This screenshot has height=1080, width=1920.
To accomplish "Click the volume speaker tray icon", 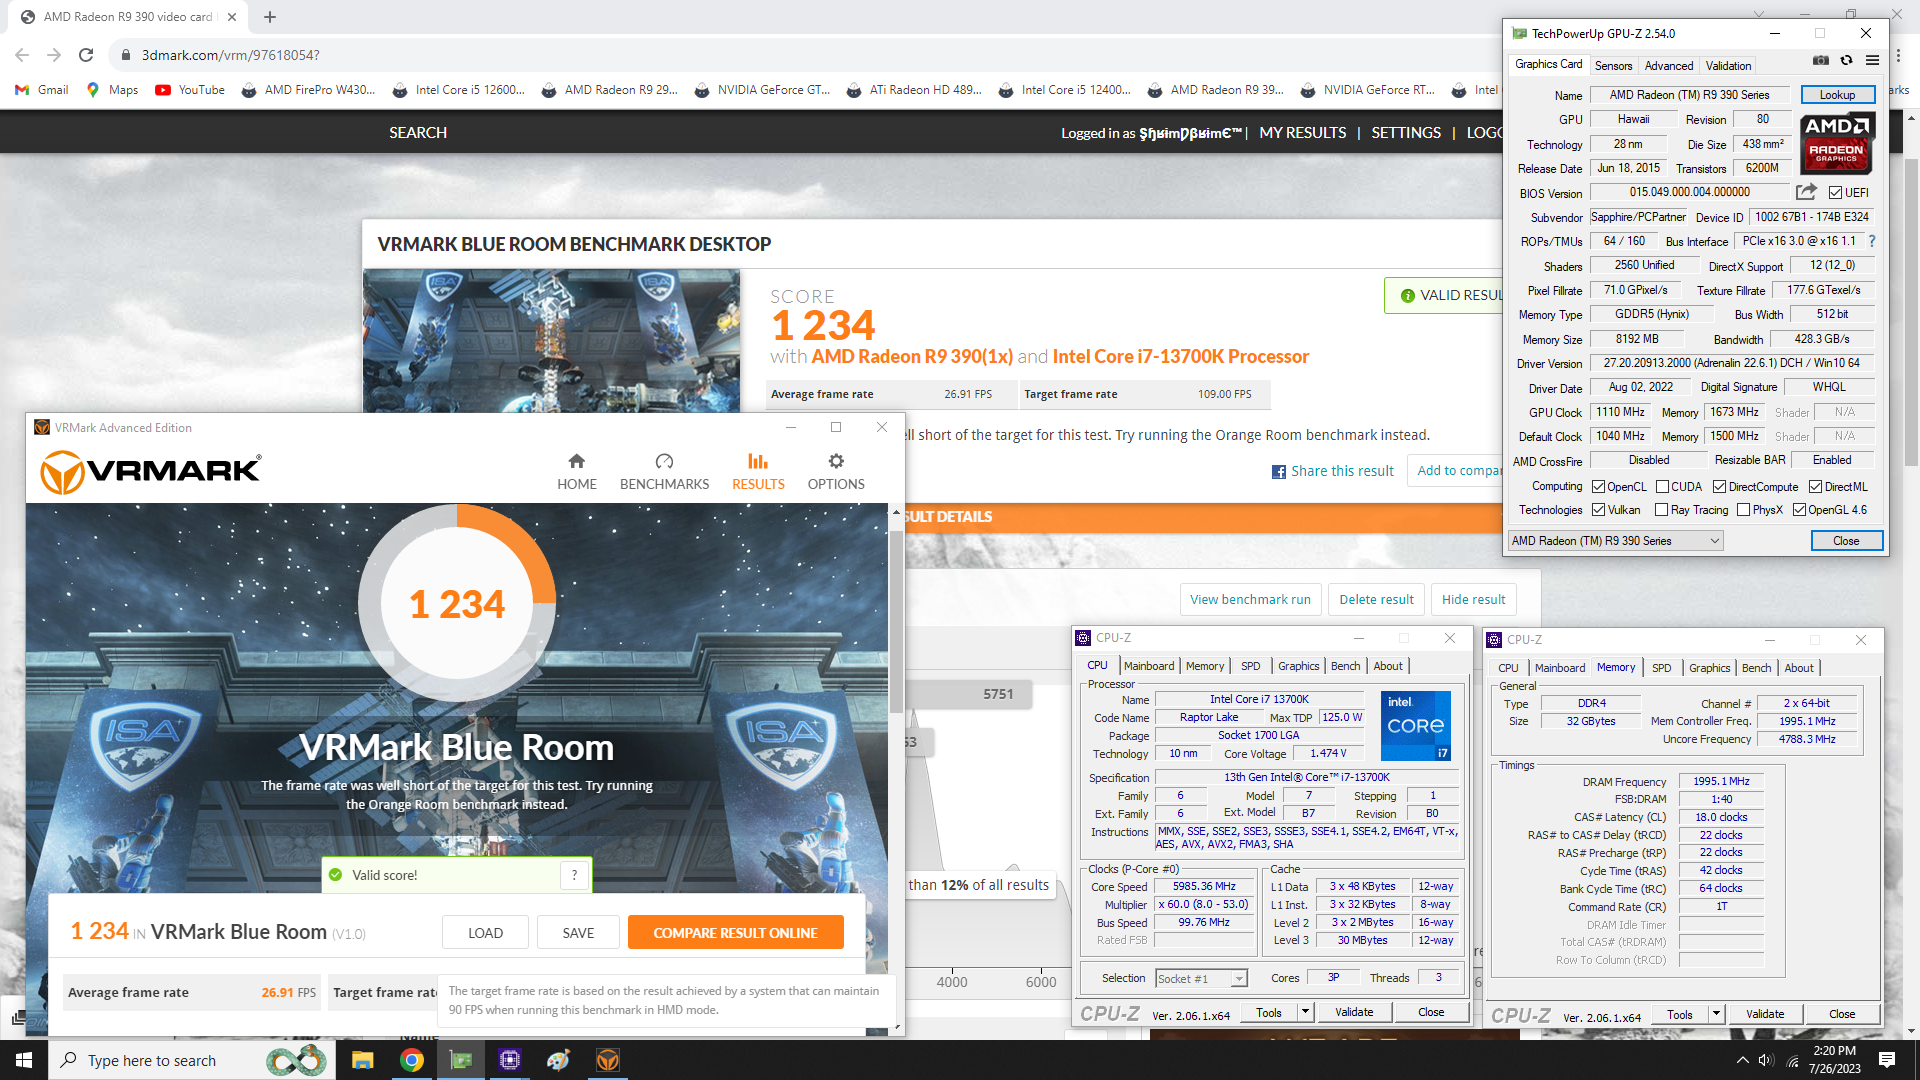I will tap(1766, 1060).
